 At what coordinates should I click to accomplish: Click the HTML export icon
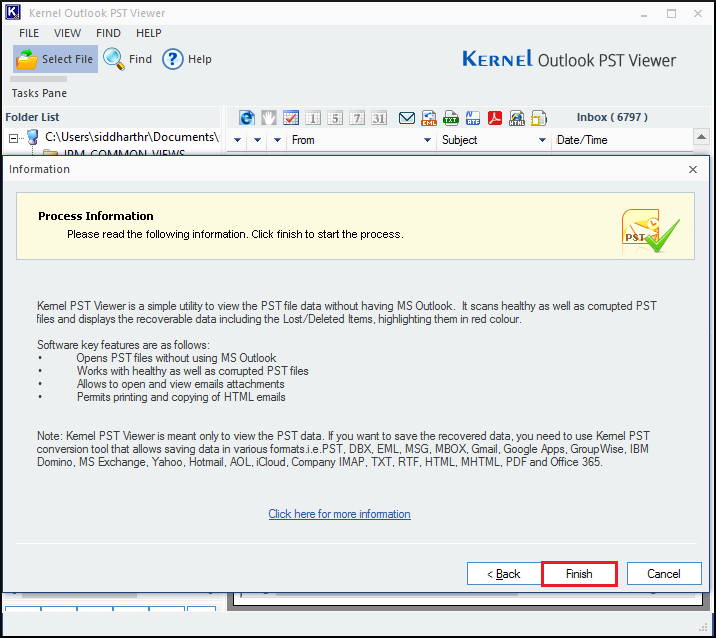click(517, 118)
